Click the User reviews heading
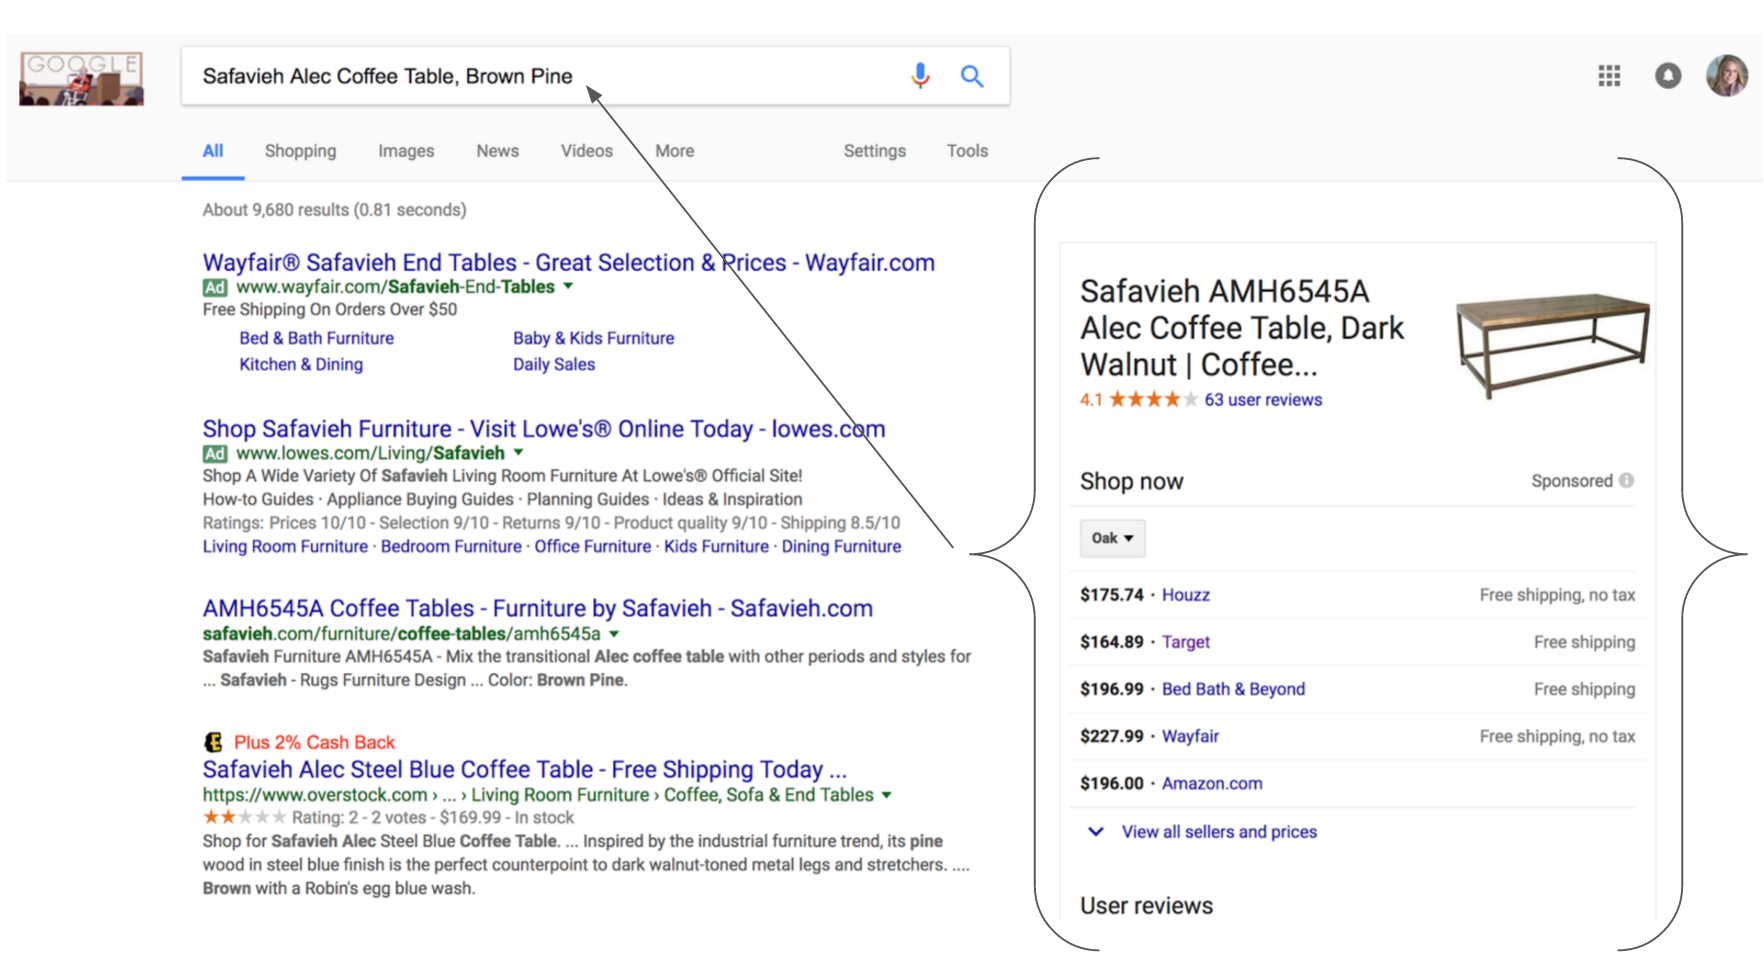 (x=1146, y=905)
